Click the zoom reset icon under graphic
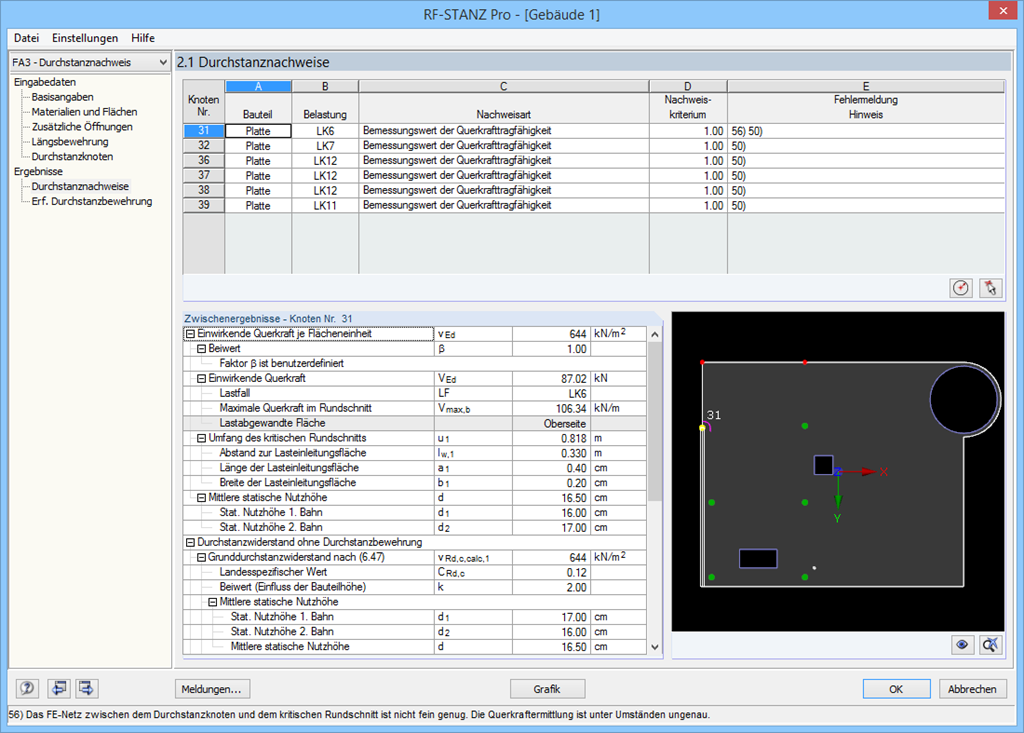Image resolution: width=1024 pixels, height=733 pixels. click(991, 645)
